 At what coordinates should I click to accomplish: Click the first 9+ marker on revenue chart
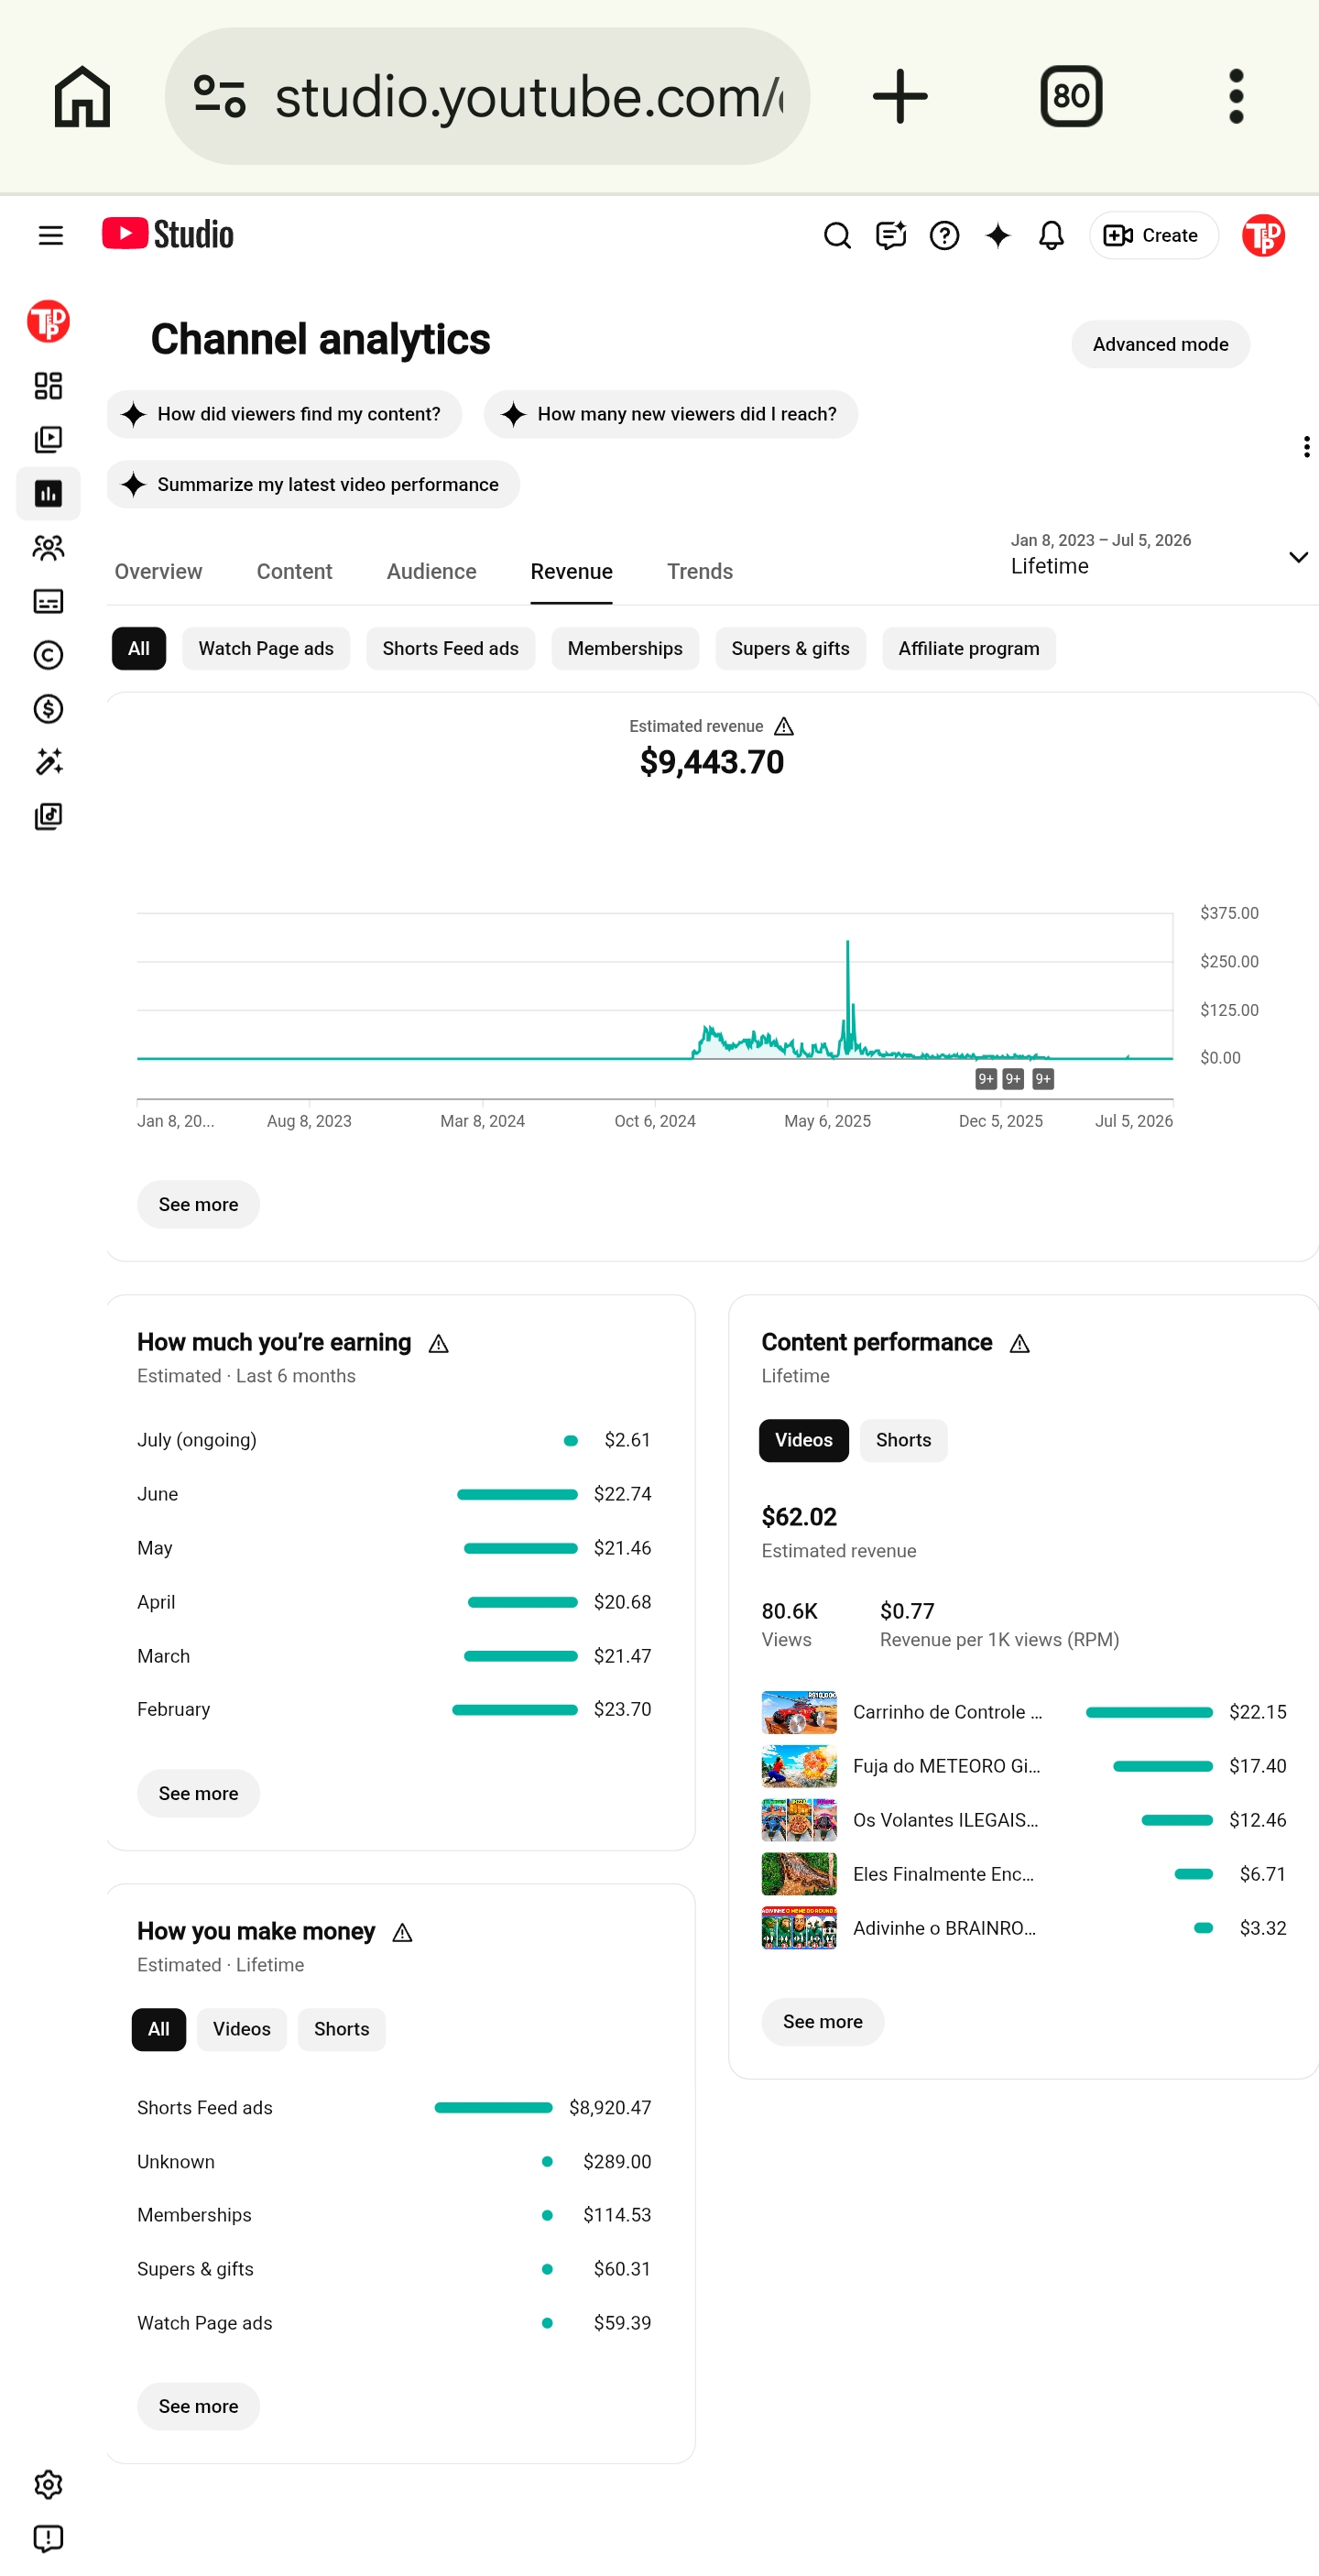click(x=986, y=1078)
